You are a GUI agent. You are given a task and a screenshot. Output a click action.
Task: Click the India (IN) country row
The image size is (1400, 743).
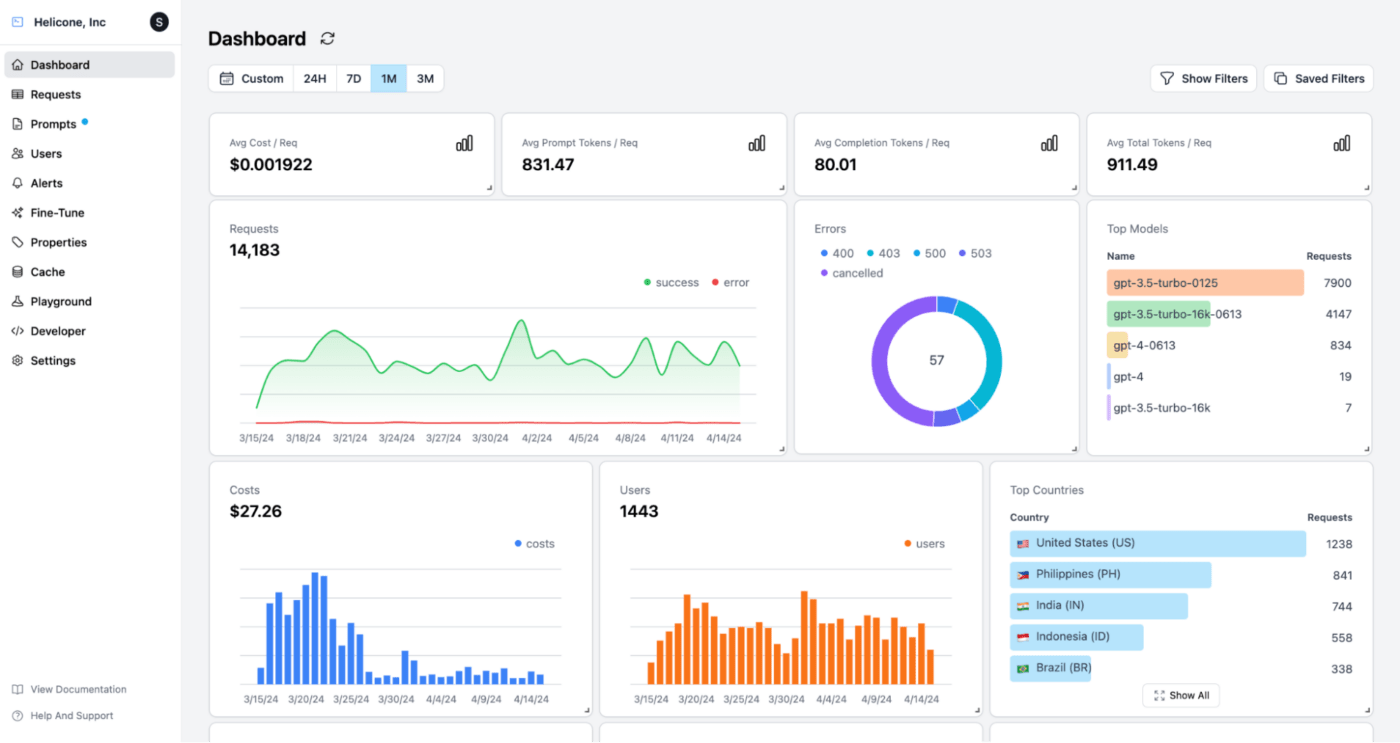click(1180, 606)
